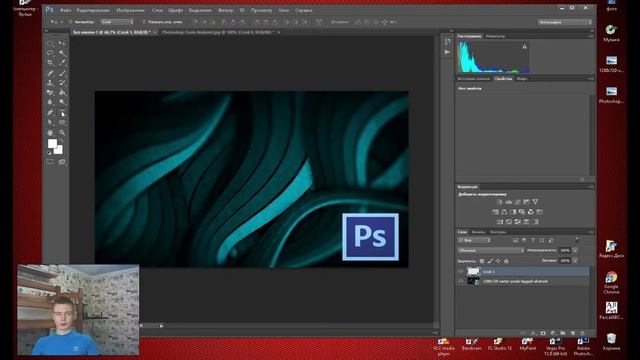Select the Rectangular Marquee tool

click(x=50, y=43)
